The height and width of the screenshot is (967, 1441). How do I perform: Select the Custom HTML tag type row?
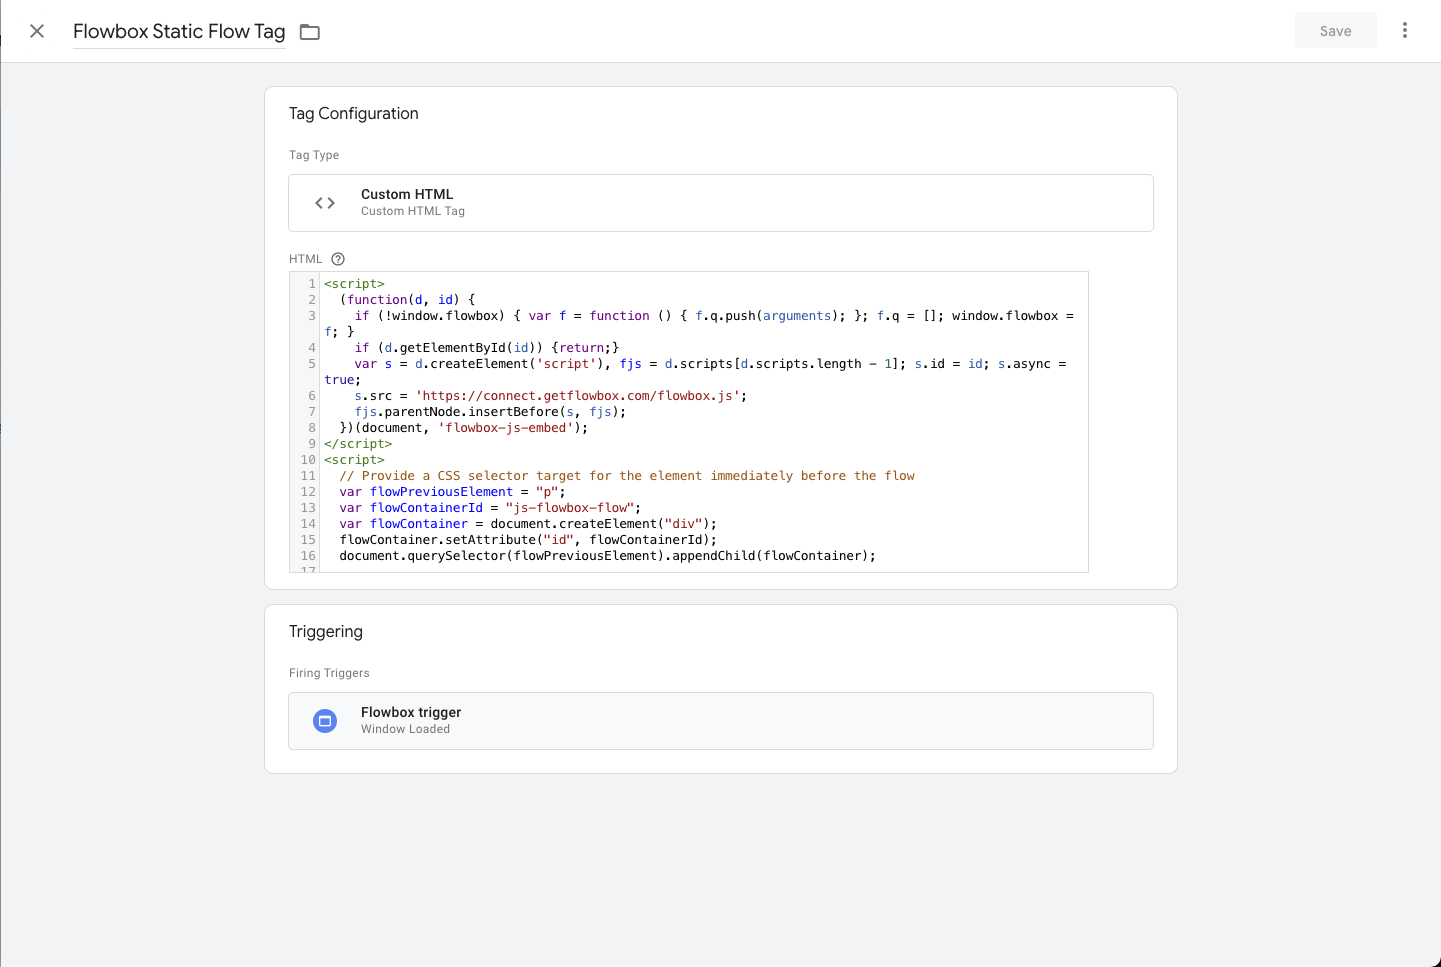(x=720, y=203)
